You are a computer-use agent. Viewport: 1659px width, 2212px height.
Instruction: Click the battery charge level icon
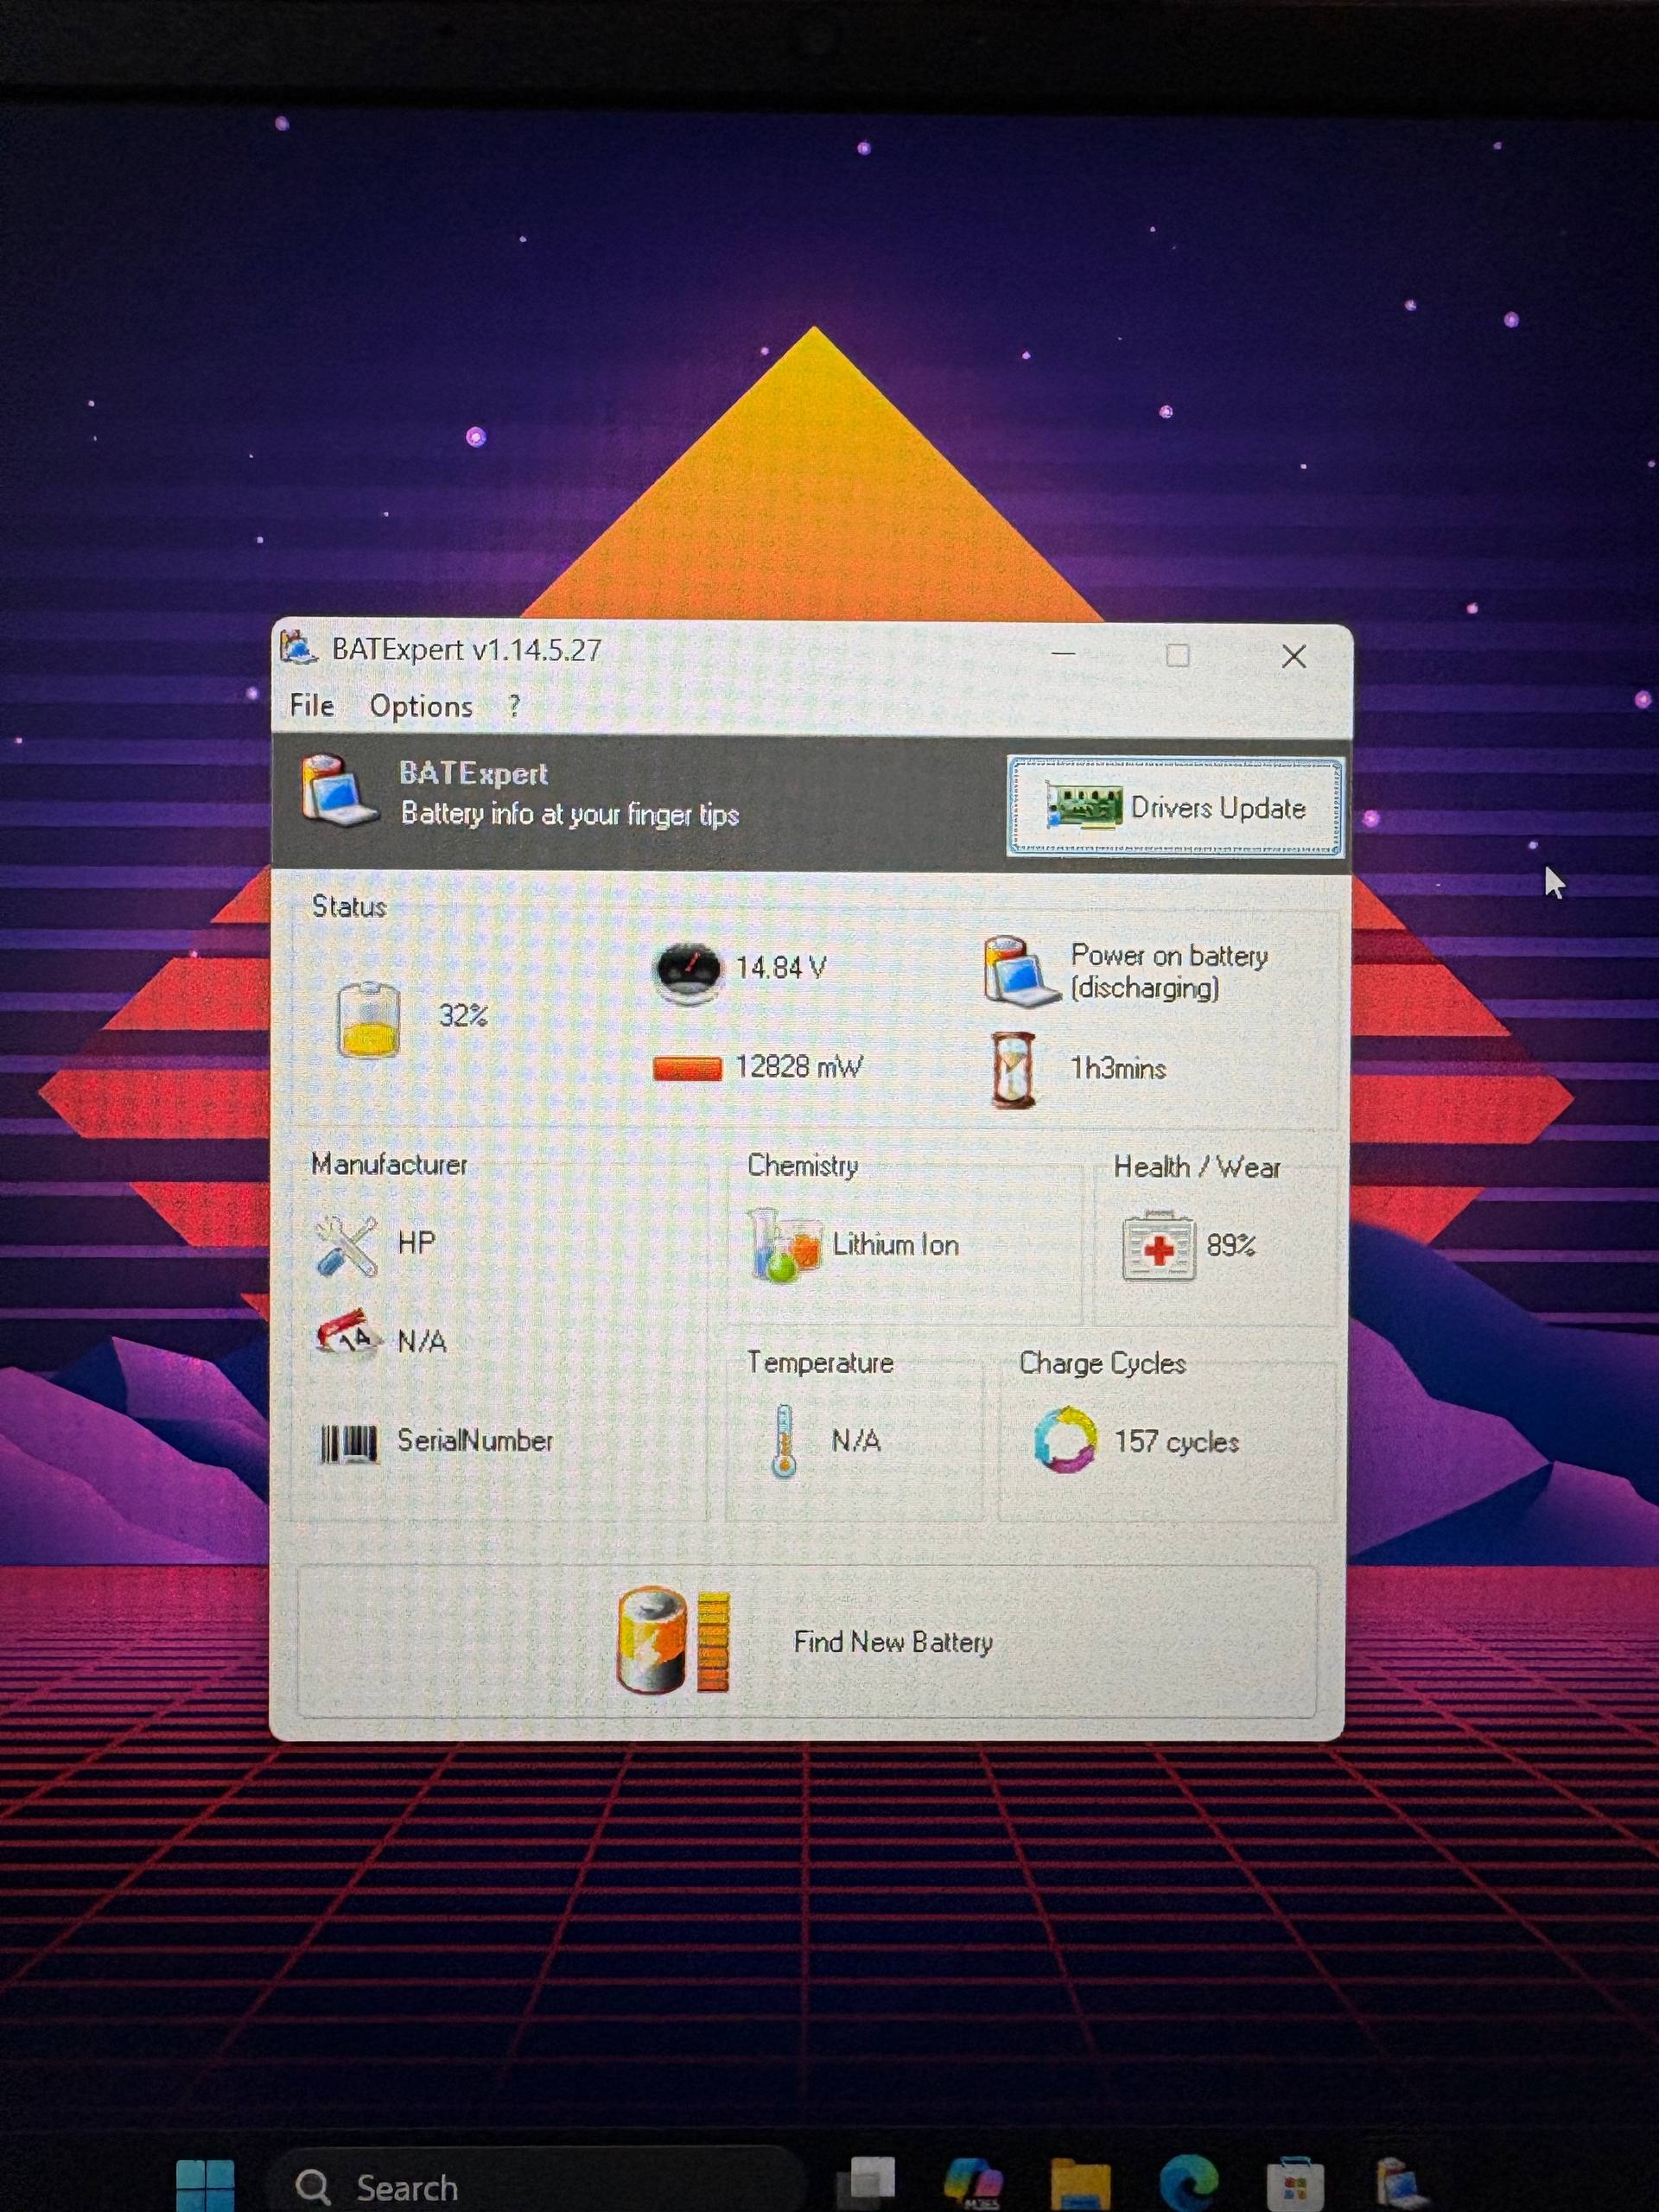[x=369, y=1019]
